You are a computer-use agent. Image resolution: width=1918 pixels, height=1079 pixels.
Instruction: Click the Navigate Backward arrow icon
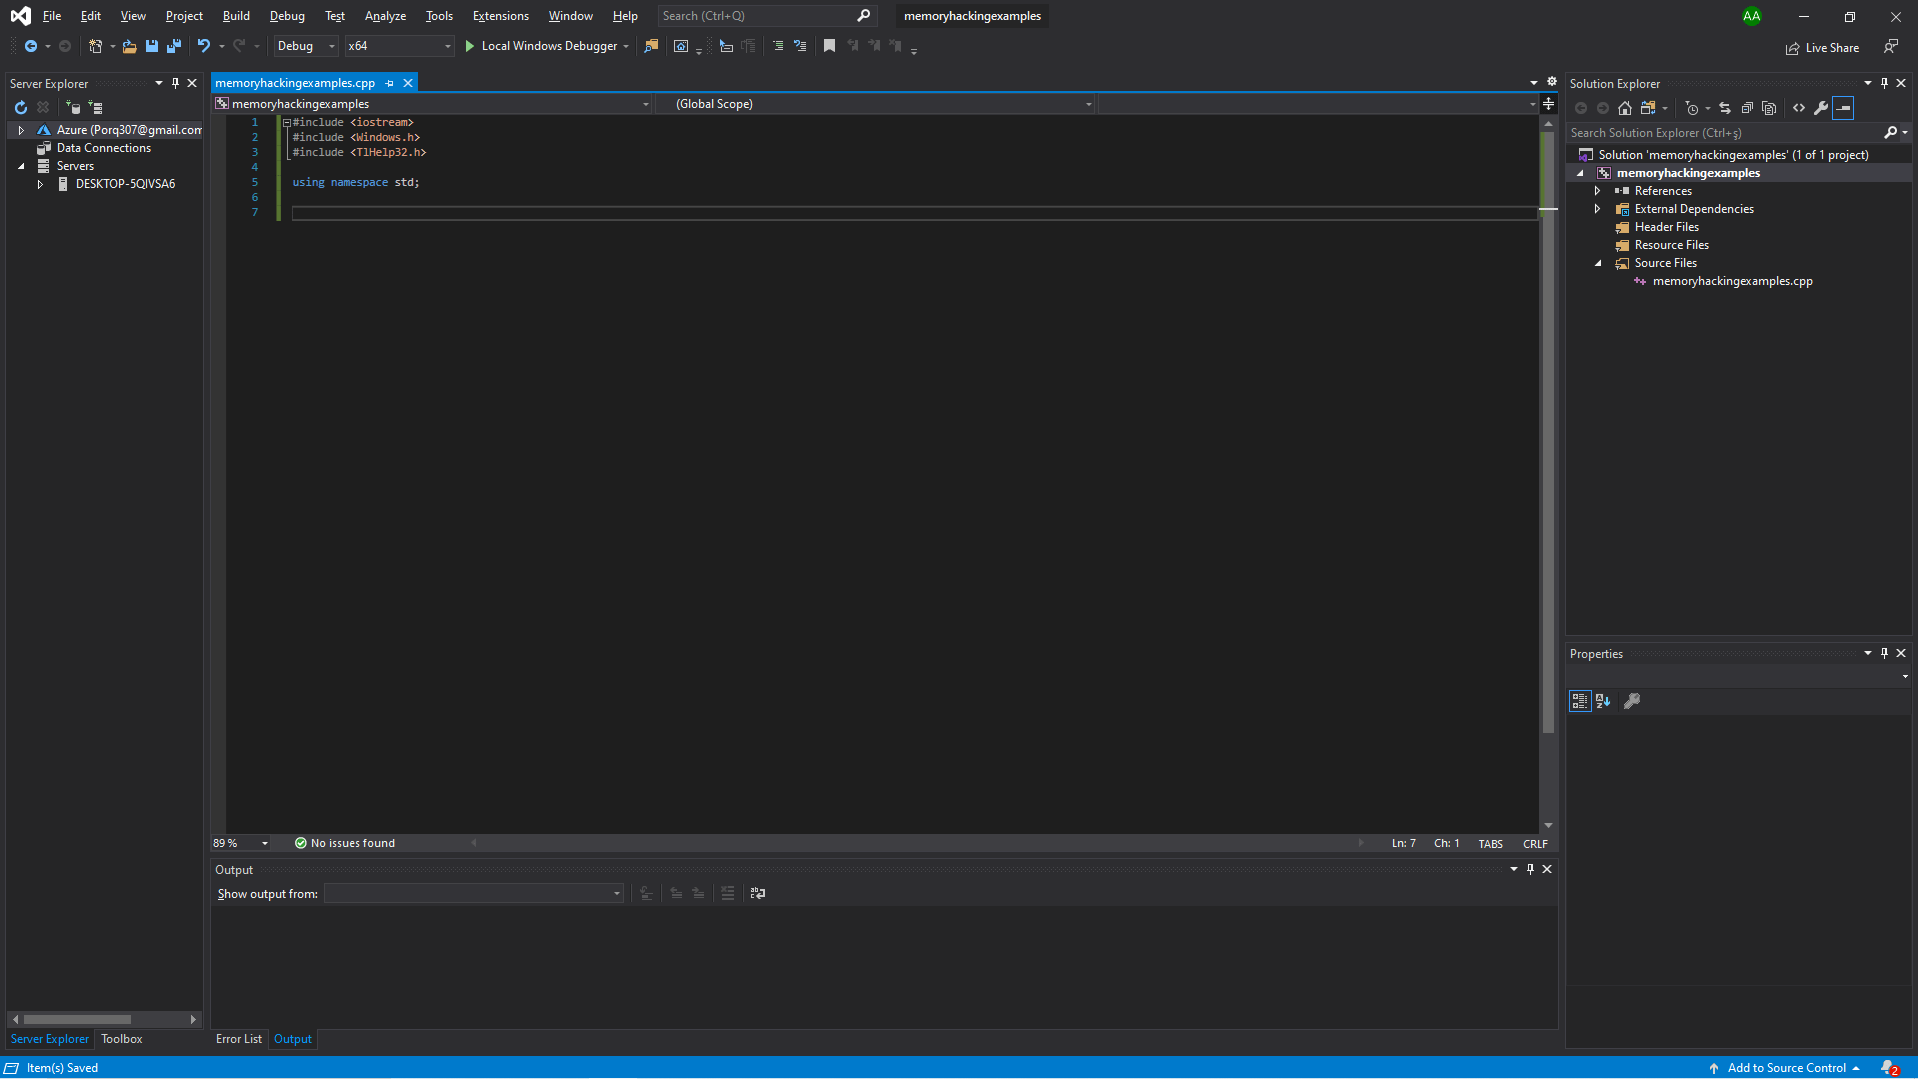click(31, 46)
